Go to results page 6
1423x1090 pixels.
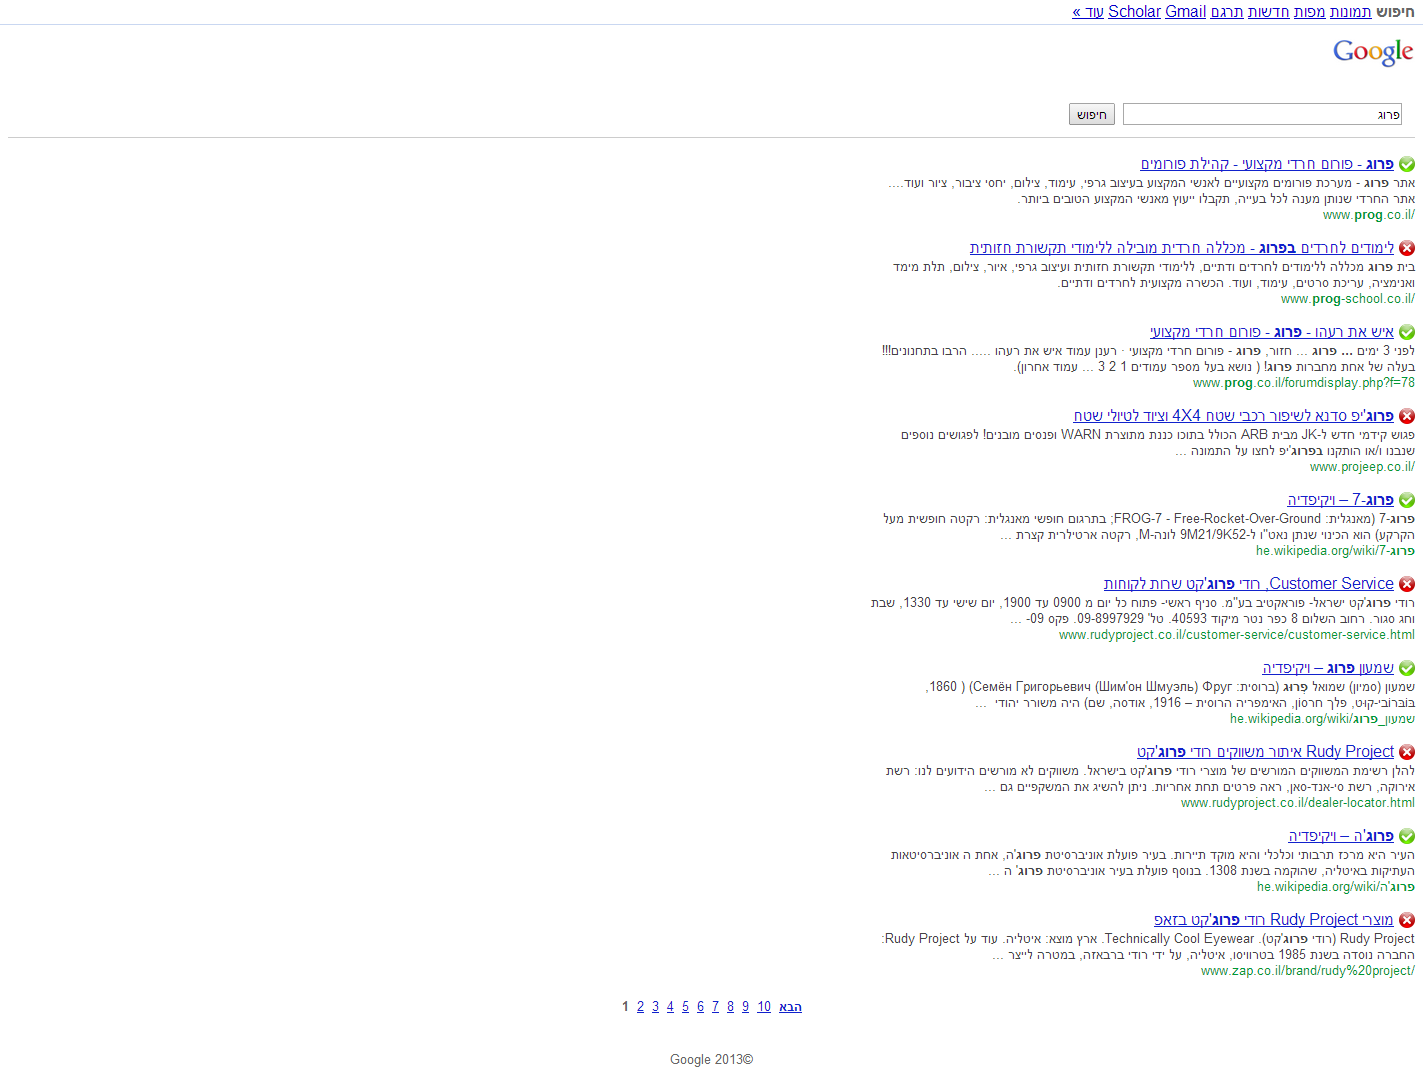(x=700, y=1007)
